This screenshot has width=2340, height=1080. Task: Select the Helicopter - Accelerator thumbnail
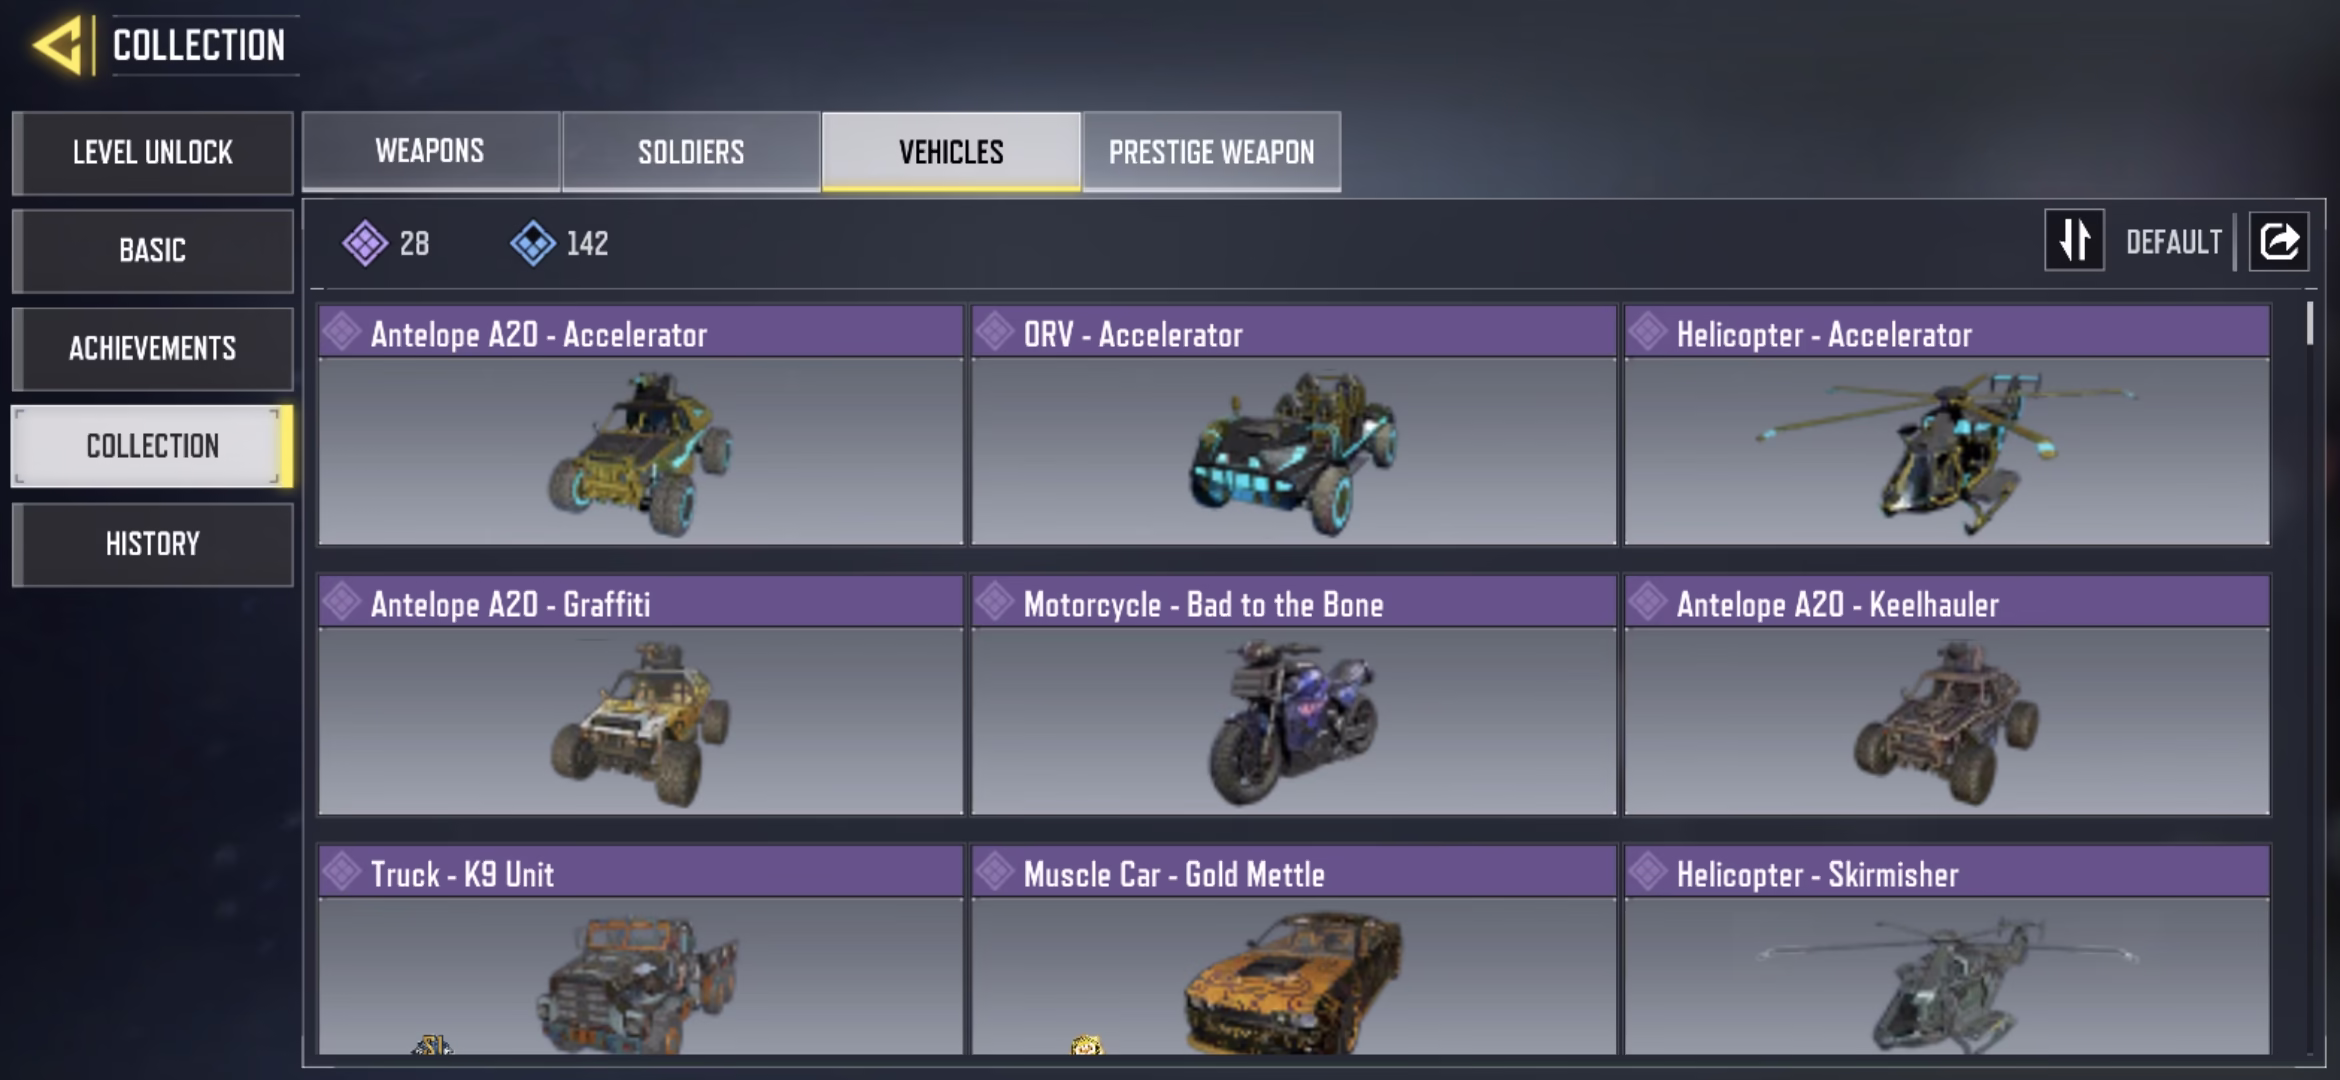coord(1947,452)
